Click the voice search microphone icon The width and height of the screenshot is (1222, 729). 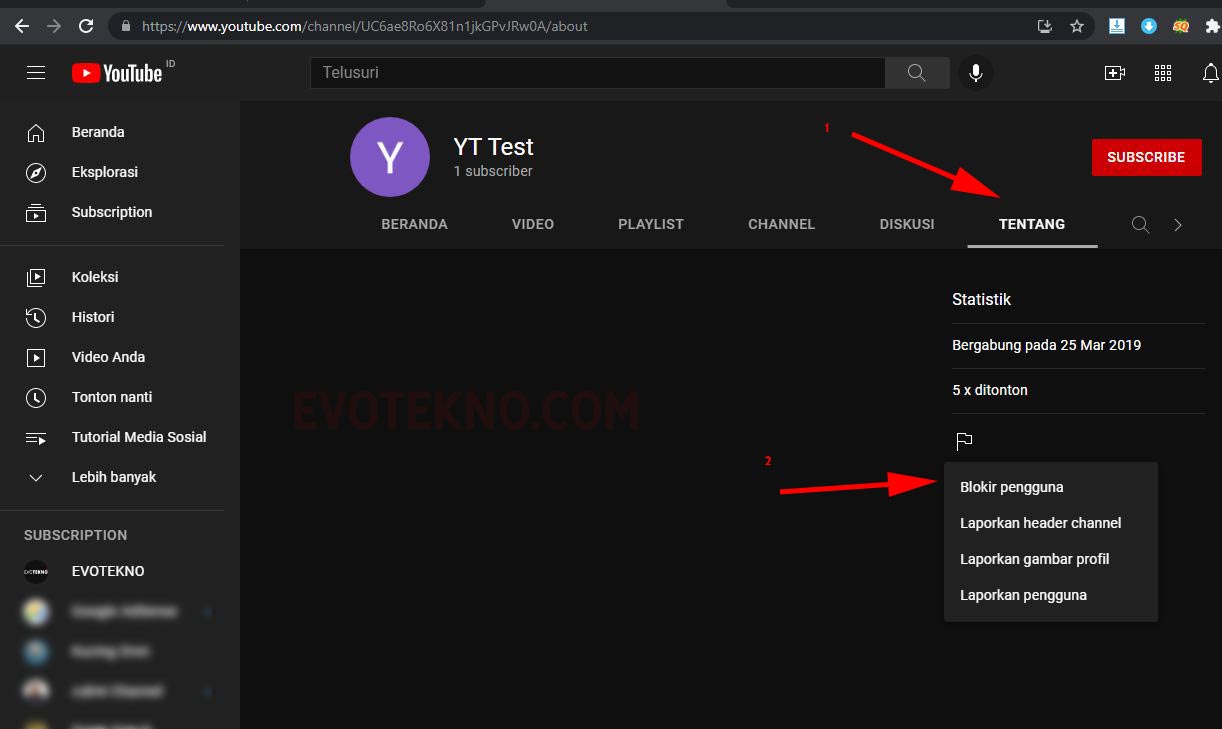click(975, 73)
